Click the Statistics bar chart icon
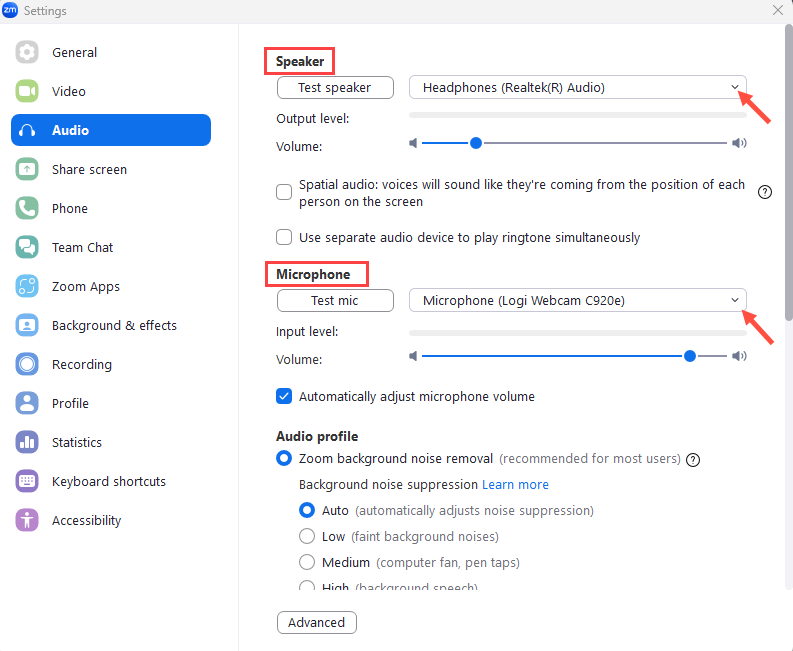 click(27, 442)
